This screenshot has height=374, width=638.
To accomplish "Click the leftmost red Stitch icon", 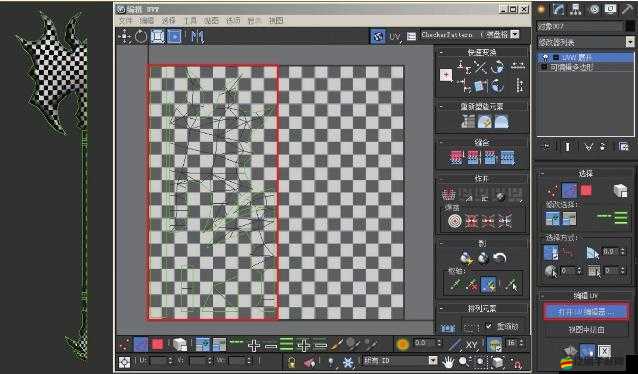I will 456,157.
